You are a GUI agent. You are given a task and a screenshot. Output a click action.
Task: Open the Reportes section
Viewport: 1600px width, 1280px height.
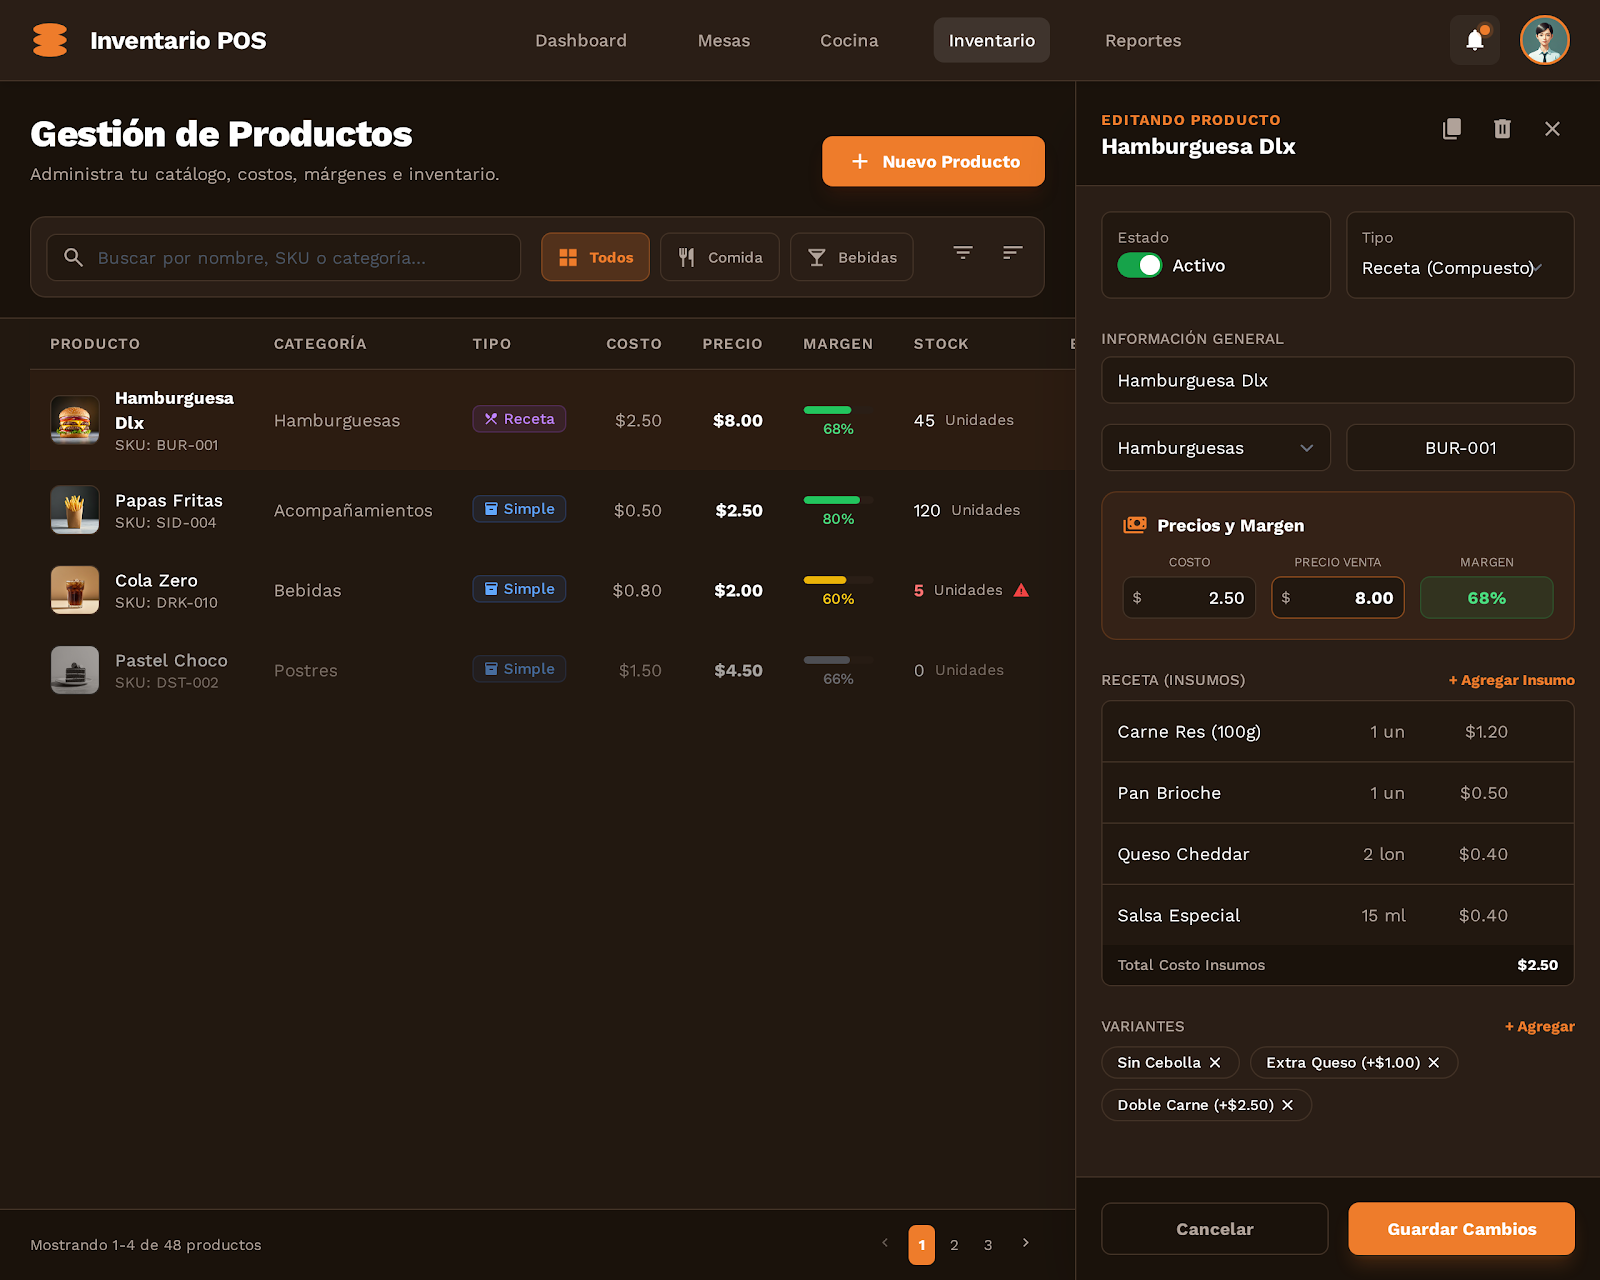tap(1143, 40)
